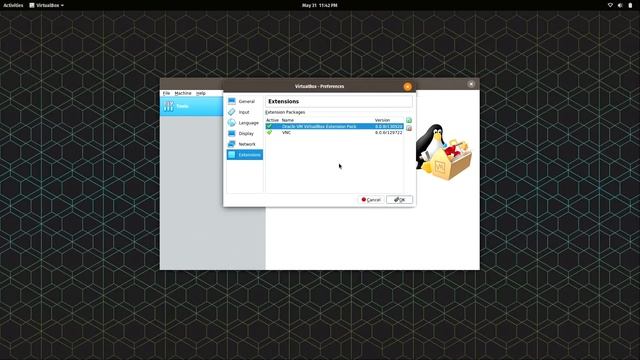Click the active checkmark of the Oracle Extension Pack
Viewport: 640px width, 360px height.
pyautogui.click(x=269, y=126)
